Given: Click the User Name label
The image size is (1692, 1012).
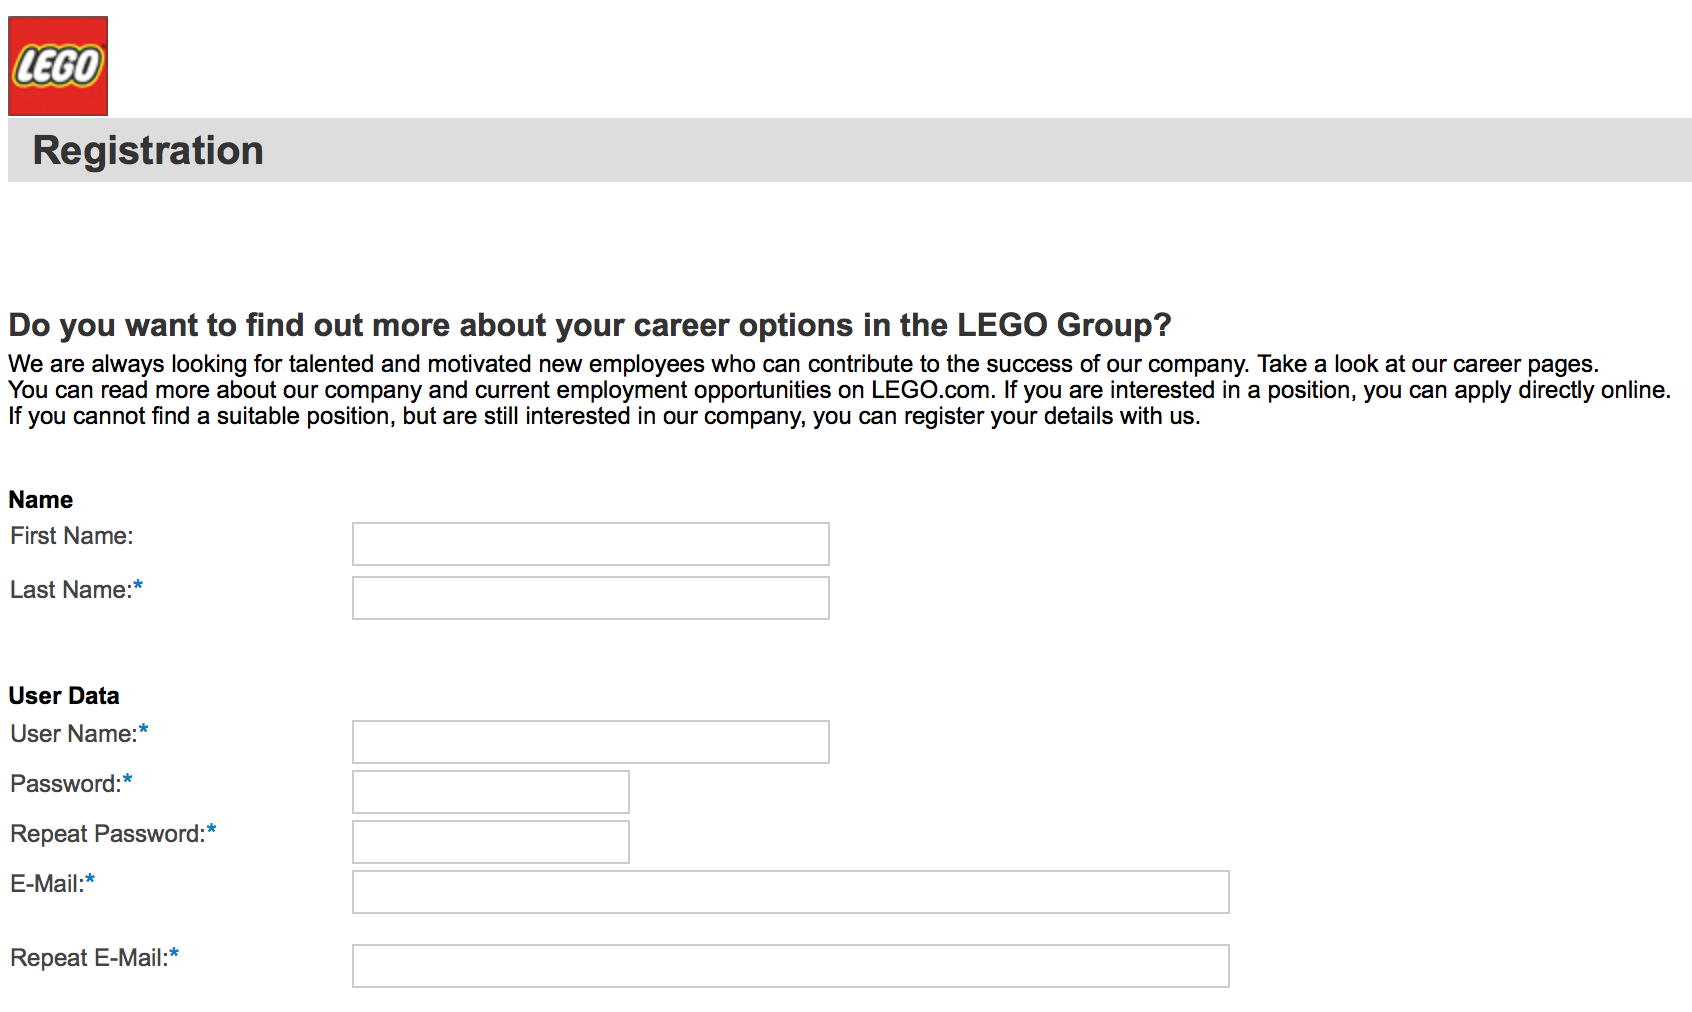Looking at the screenshot, I should (73, 734).
